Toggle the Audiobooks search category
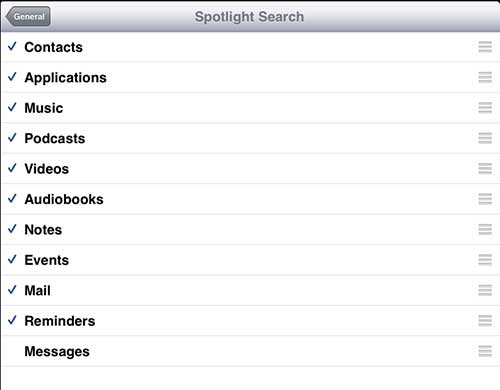This screenshot has width=500, height=390. click(250, 199)
